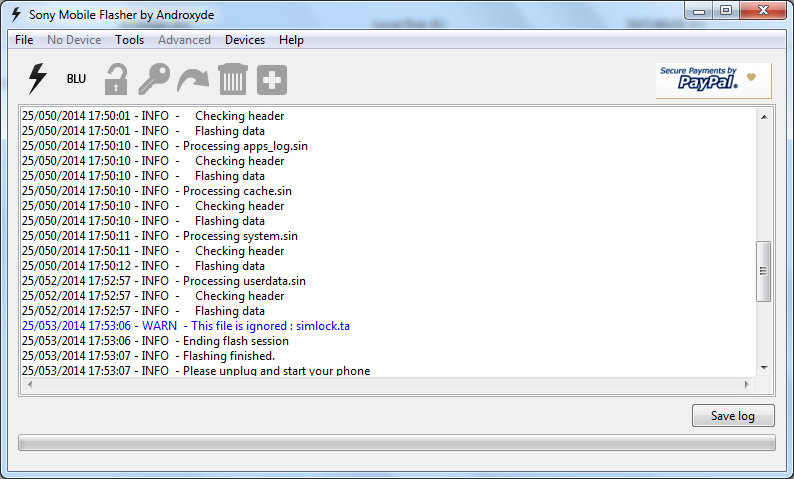Viewport: 794px width, 479px height.
Task: Open the Devices menu
Action: 245,39
